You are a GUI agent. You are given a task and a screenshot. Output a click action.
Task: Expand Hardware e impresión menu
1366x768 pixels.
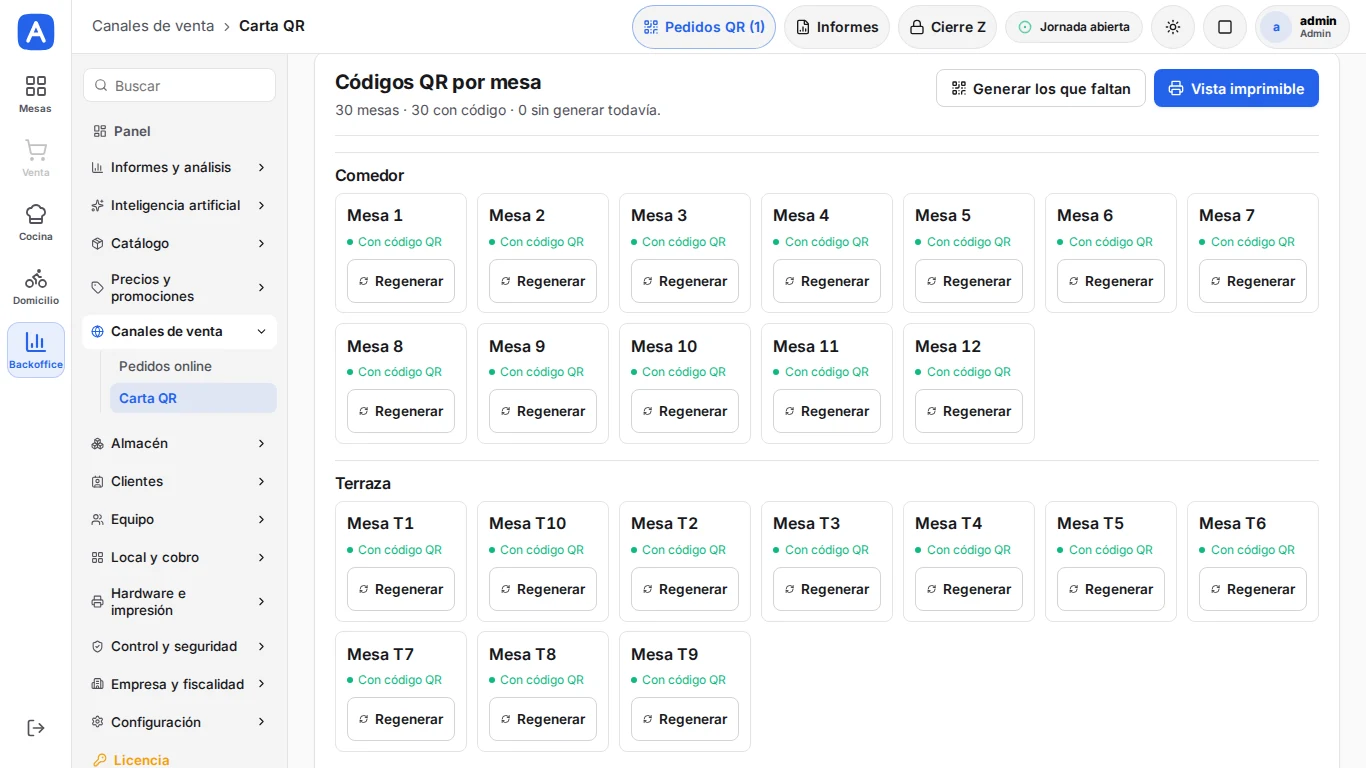[179, 601]
